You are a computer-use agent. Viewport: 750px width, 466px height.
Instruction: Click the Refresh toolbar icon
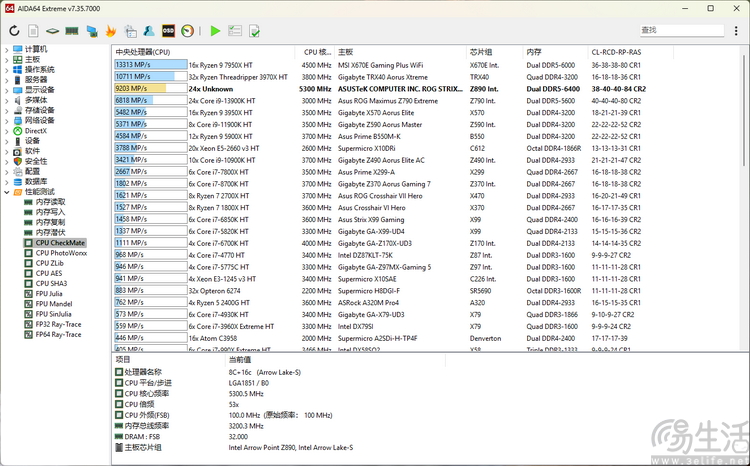(14, 31)
